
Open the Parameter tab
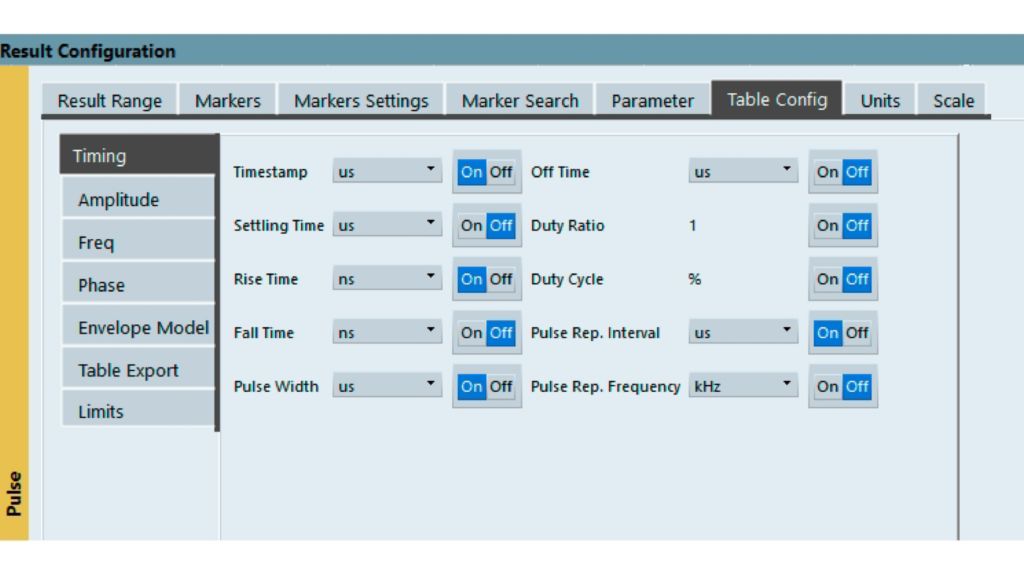[651, 100]
